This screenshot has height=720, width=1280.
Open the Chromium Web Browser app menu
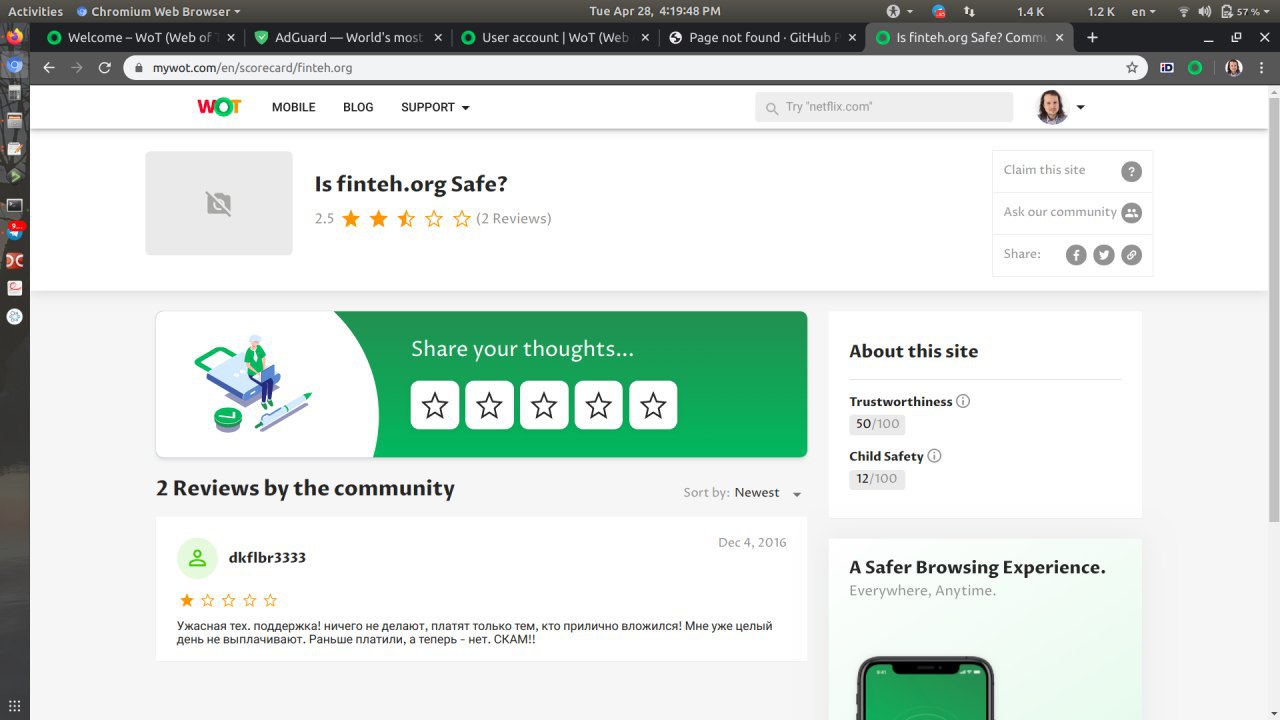[157, 12]
